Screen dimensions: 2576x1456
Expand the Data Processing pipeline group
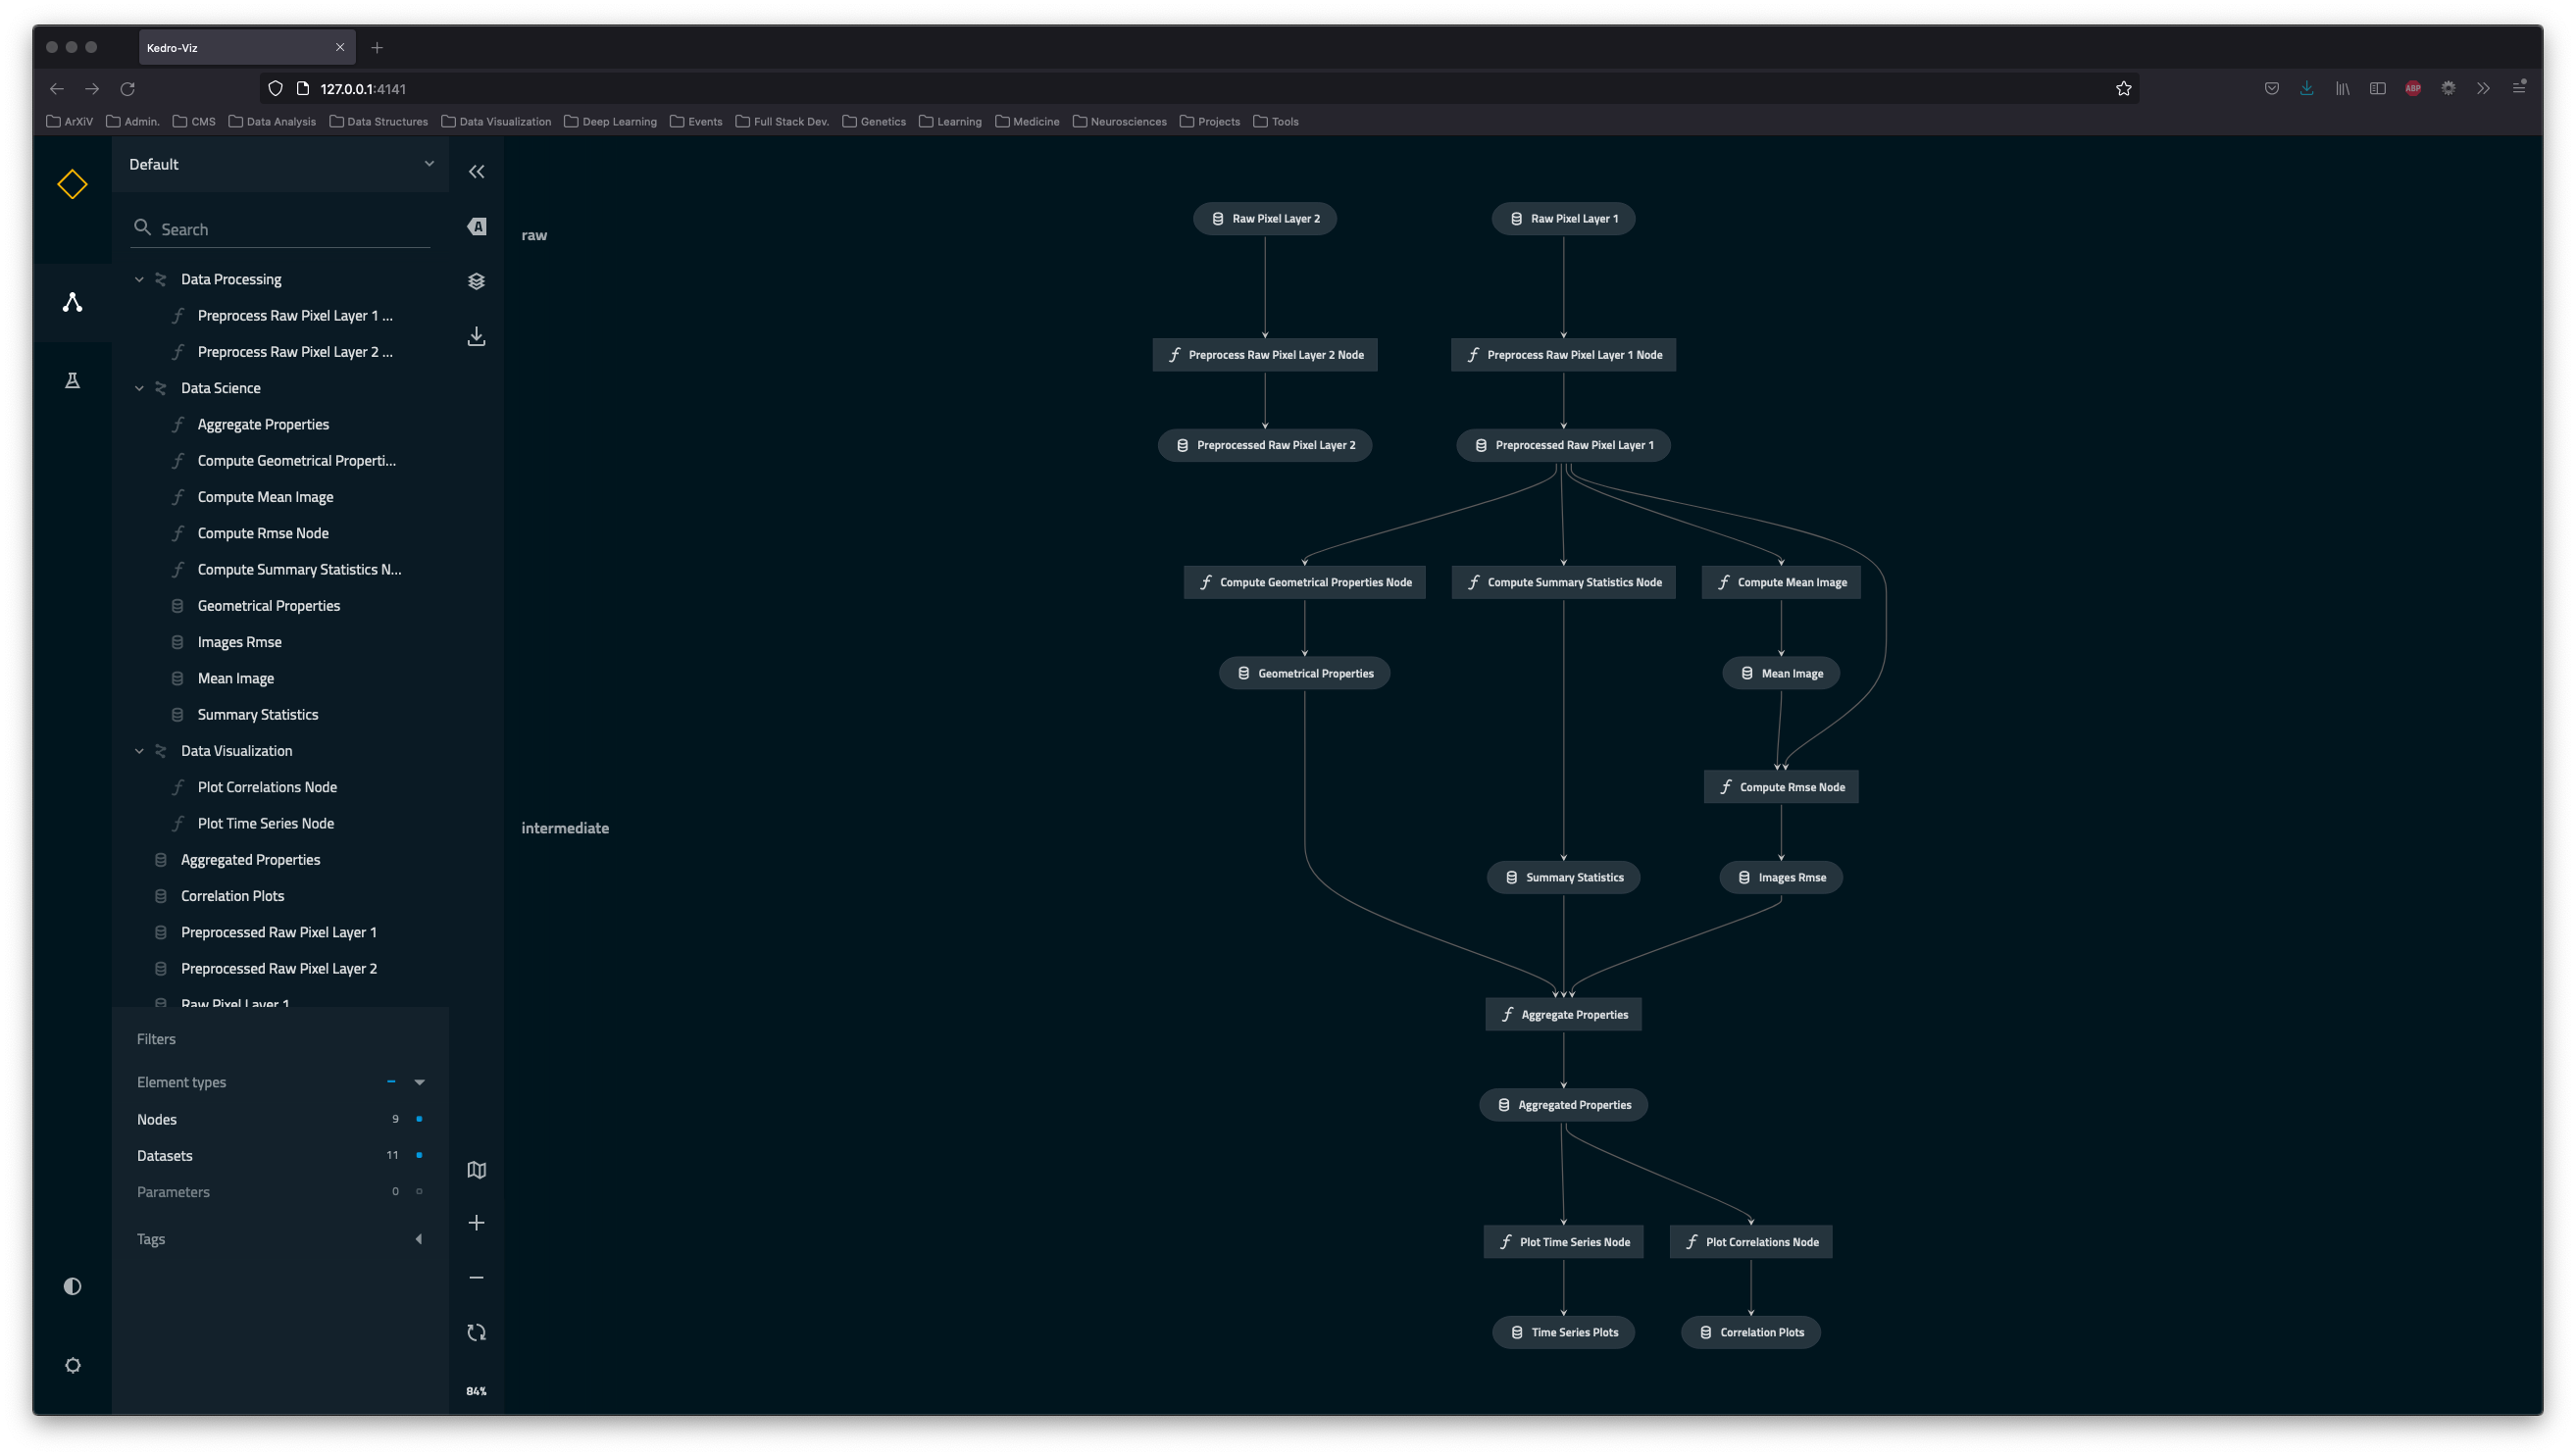[138, 277]
